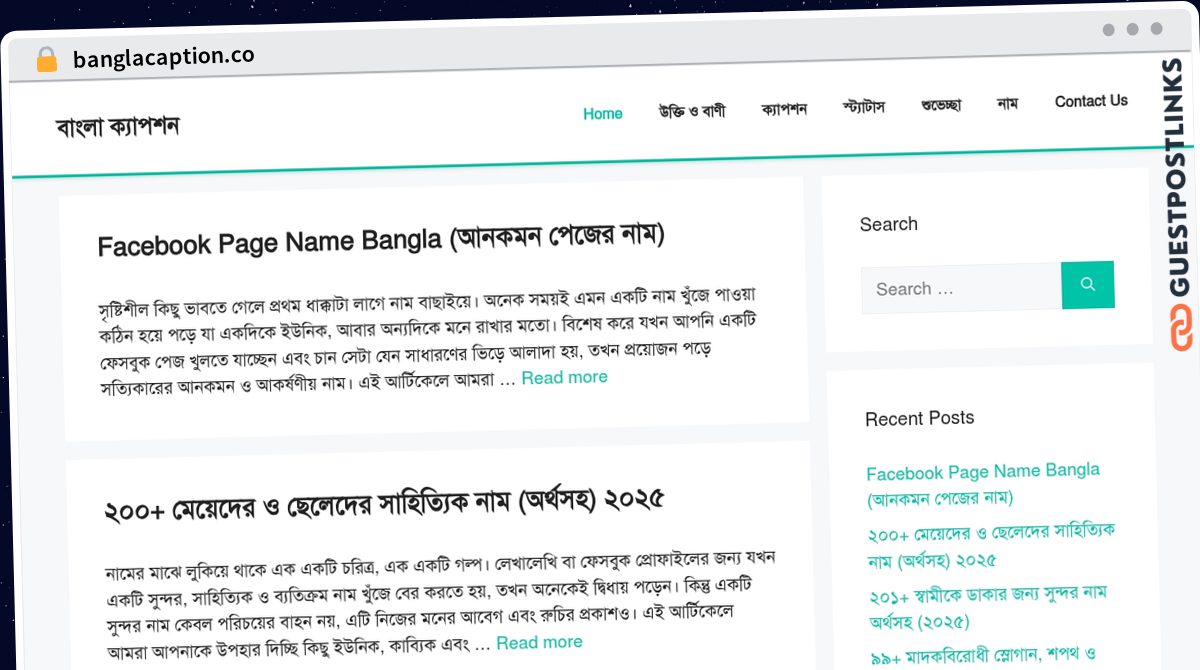This screenshot has width=1200, height=670.
Task: Click the teal search magnifier button
Action: (x=1087, y=285)
